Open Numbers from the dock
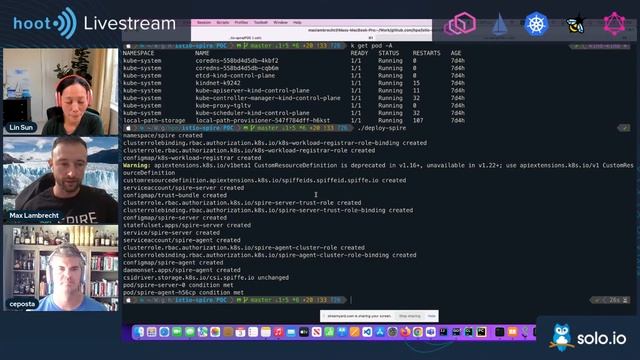Viewport: 640px width, 360px height. coord(329,332)
